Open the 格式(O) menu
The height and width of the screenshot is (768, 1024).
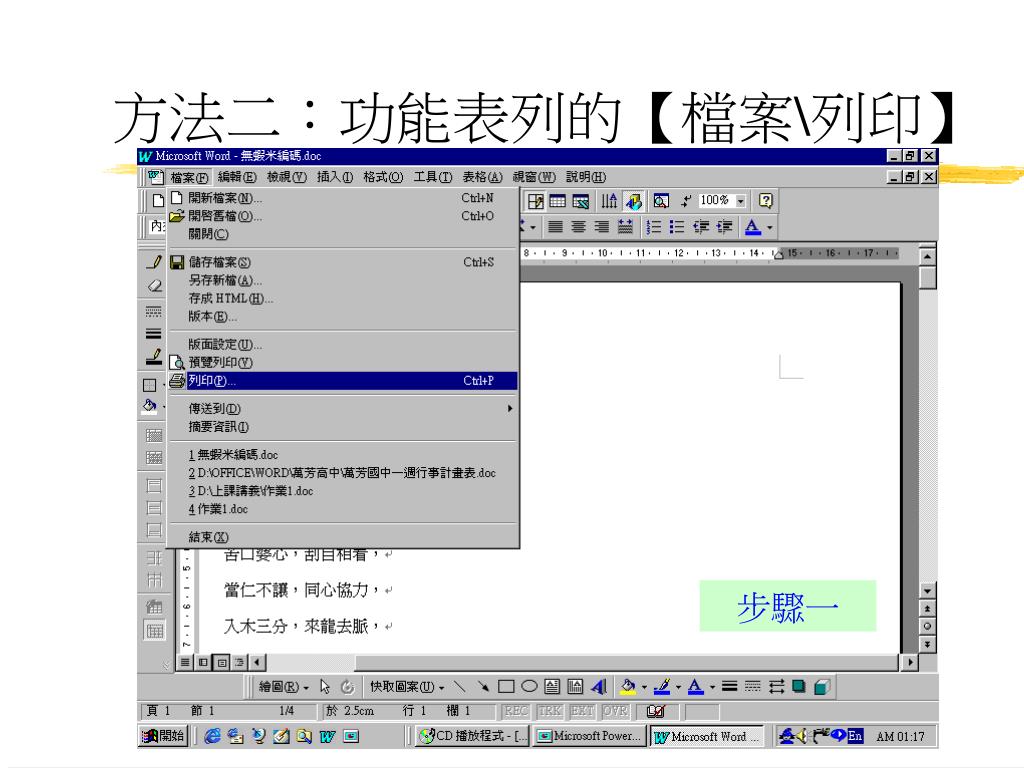pyautogui.click(x=383, y=177)
